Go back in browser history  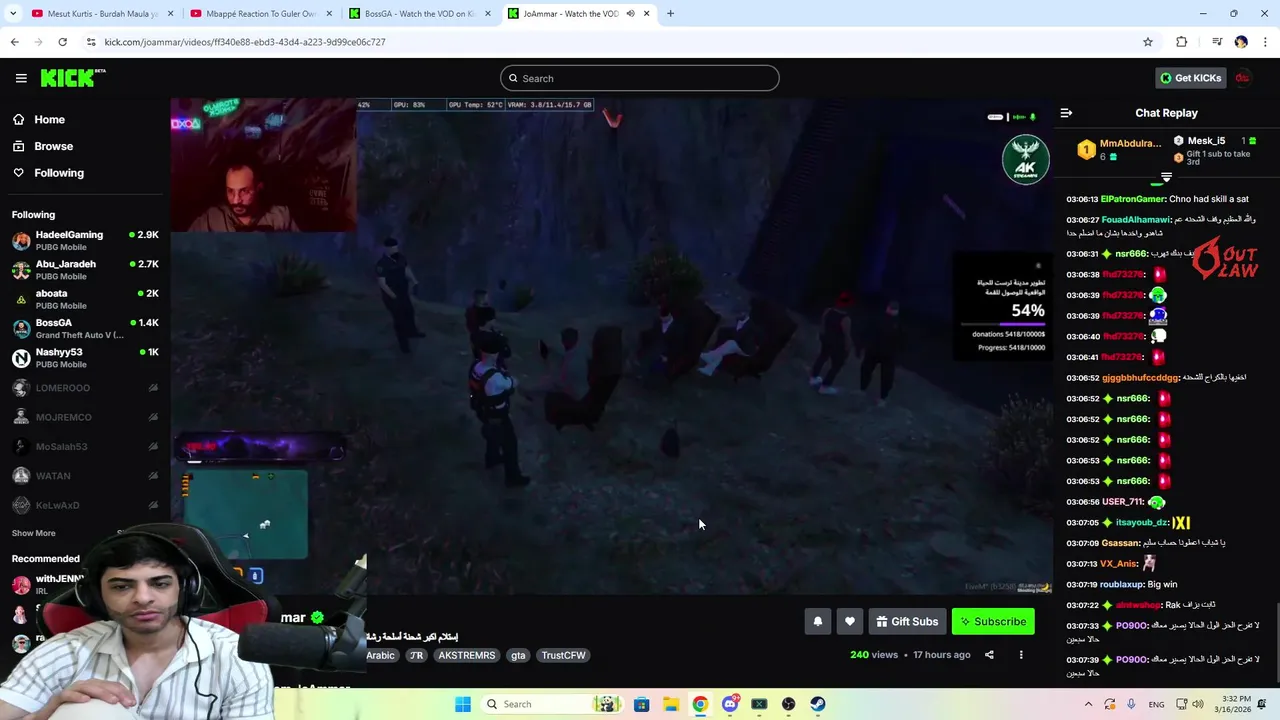pyautogui.click(x=14, y=42)
